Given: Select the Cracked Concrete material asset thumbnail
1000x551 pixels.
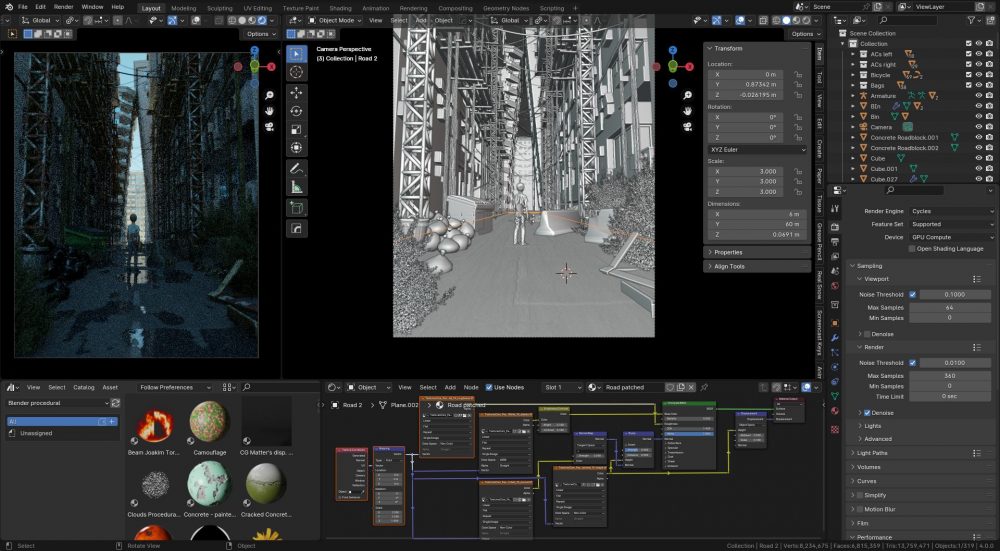Looking at the screenshot, I should point(266,483).
